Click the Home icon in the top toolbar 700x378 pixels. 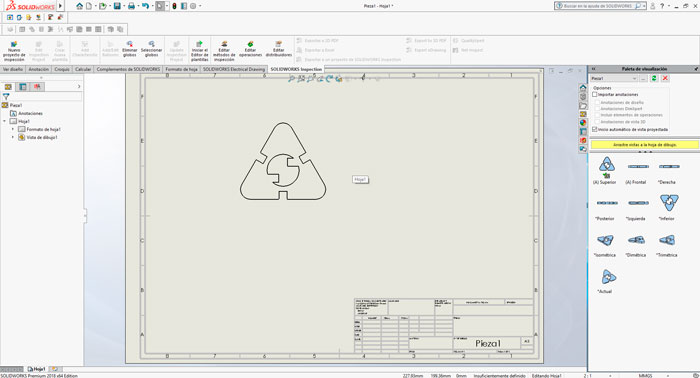click(x=79, y=6)
